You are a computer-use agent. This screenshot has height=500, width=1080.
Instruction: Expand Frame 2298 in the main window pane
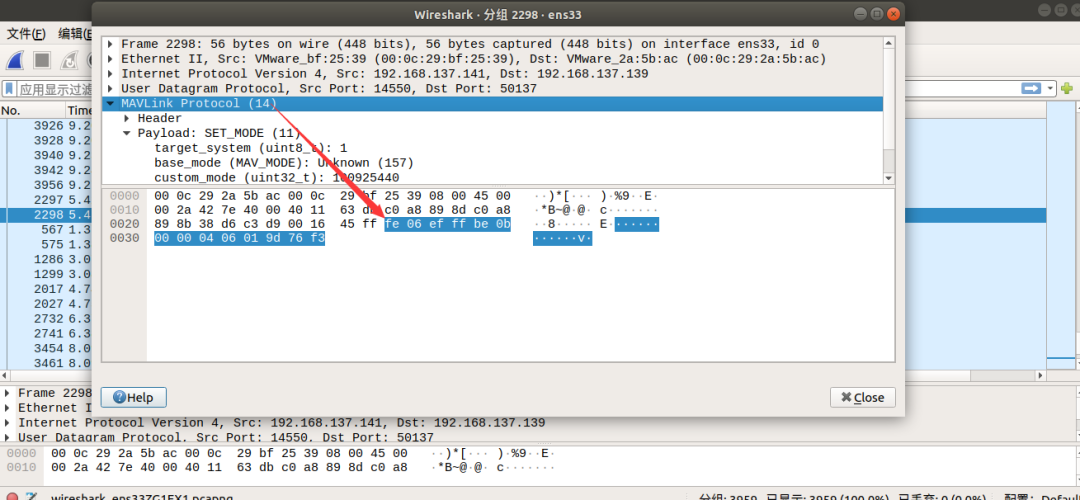[7, 393]
